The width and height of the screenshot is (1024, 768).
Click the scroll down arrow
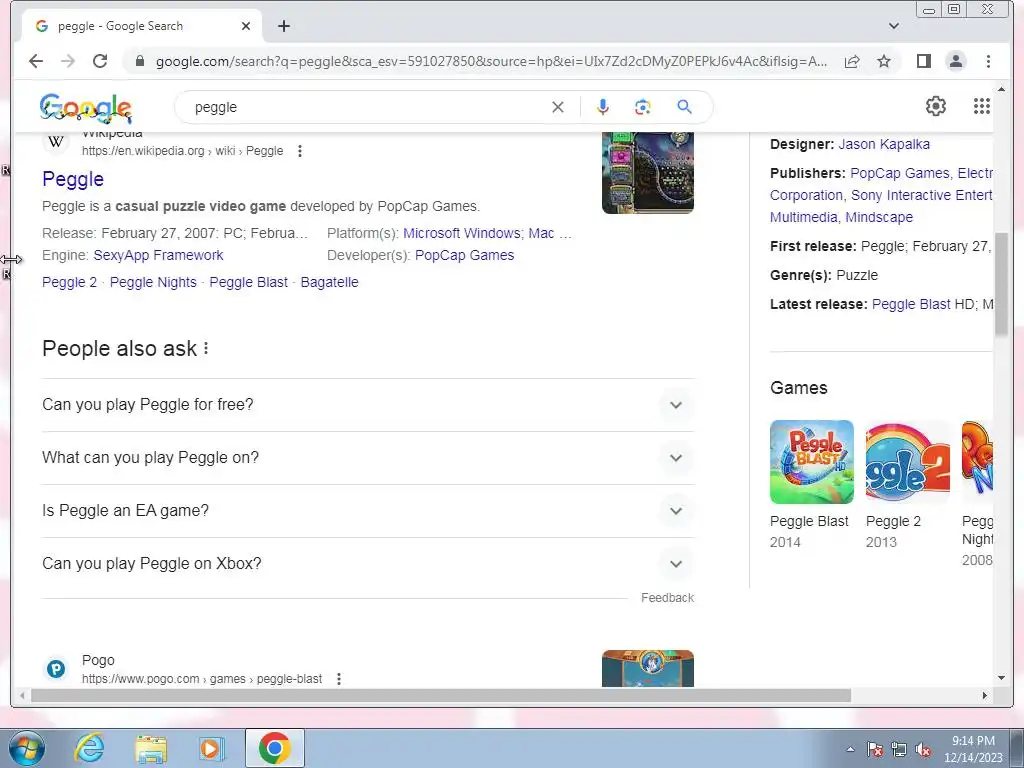point(1001,678)
